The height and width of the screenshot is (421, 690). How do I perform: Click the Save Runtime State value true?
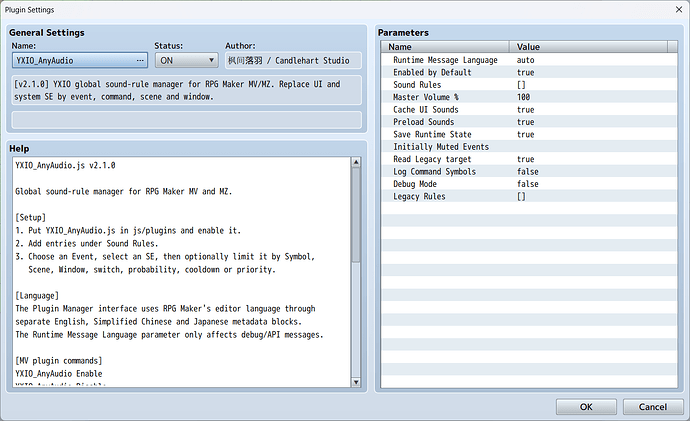[x=525, y=134]
